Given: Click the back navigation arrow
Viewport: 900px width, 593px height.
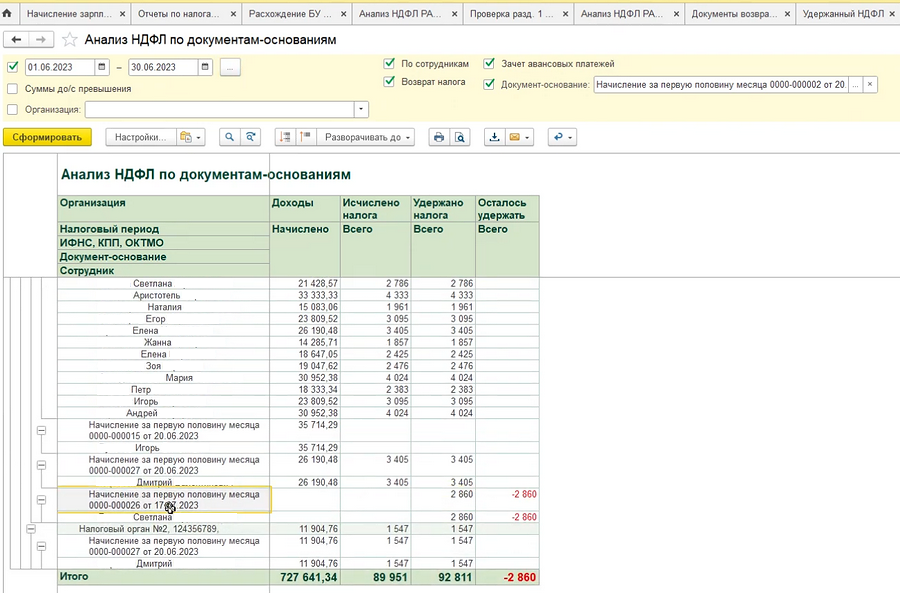Looking at the screenshot, I should click(16, 40).
